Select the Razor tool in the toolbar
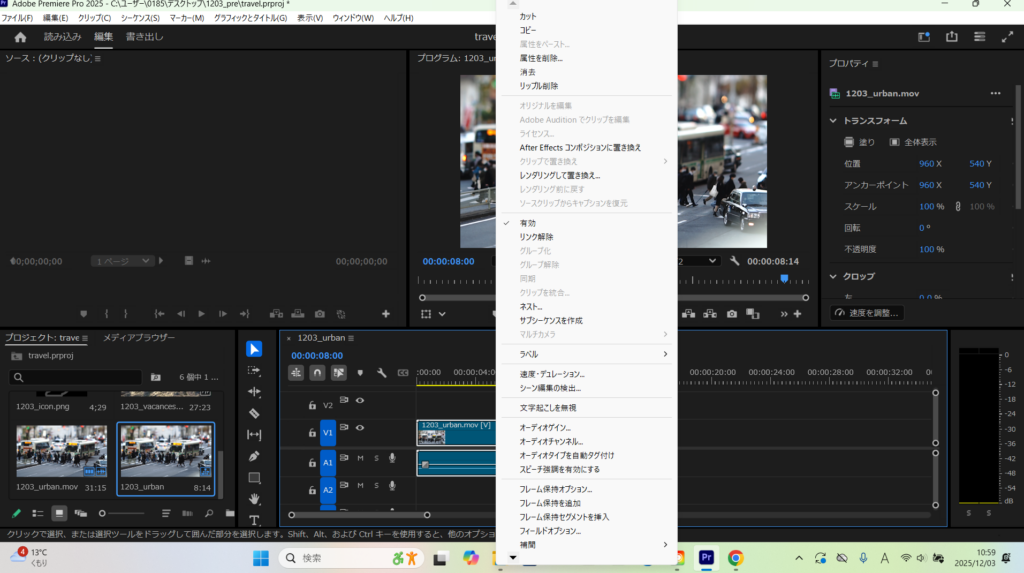This screenshot has width=1024, height=573. click(254, 413)
